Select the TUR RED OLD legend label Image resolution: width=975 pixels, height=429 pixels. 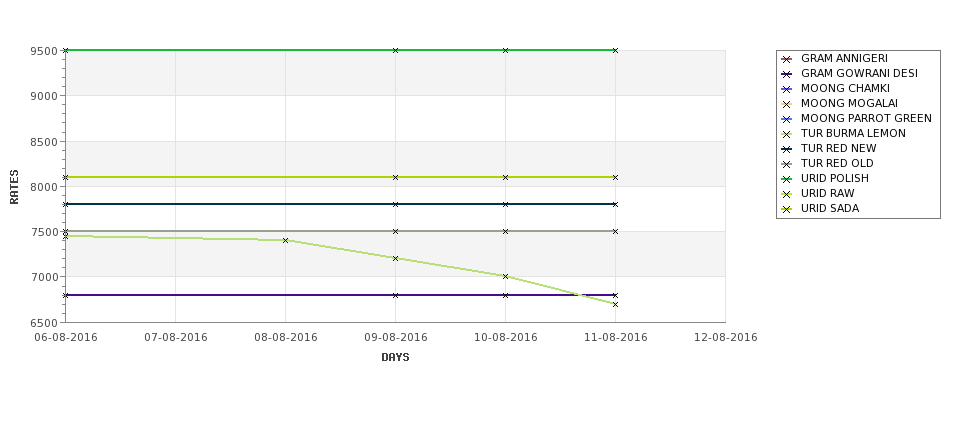click(837, 164)
